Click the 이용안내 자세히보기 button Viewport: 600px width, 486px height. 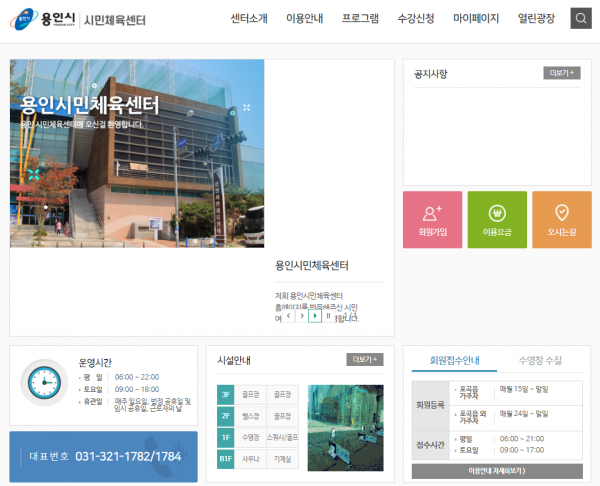coord(497,470)
